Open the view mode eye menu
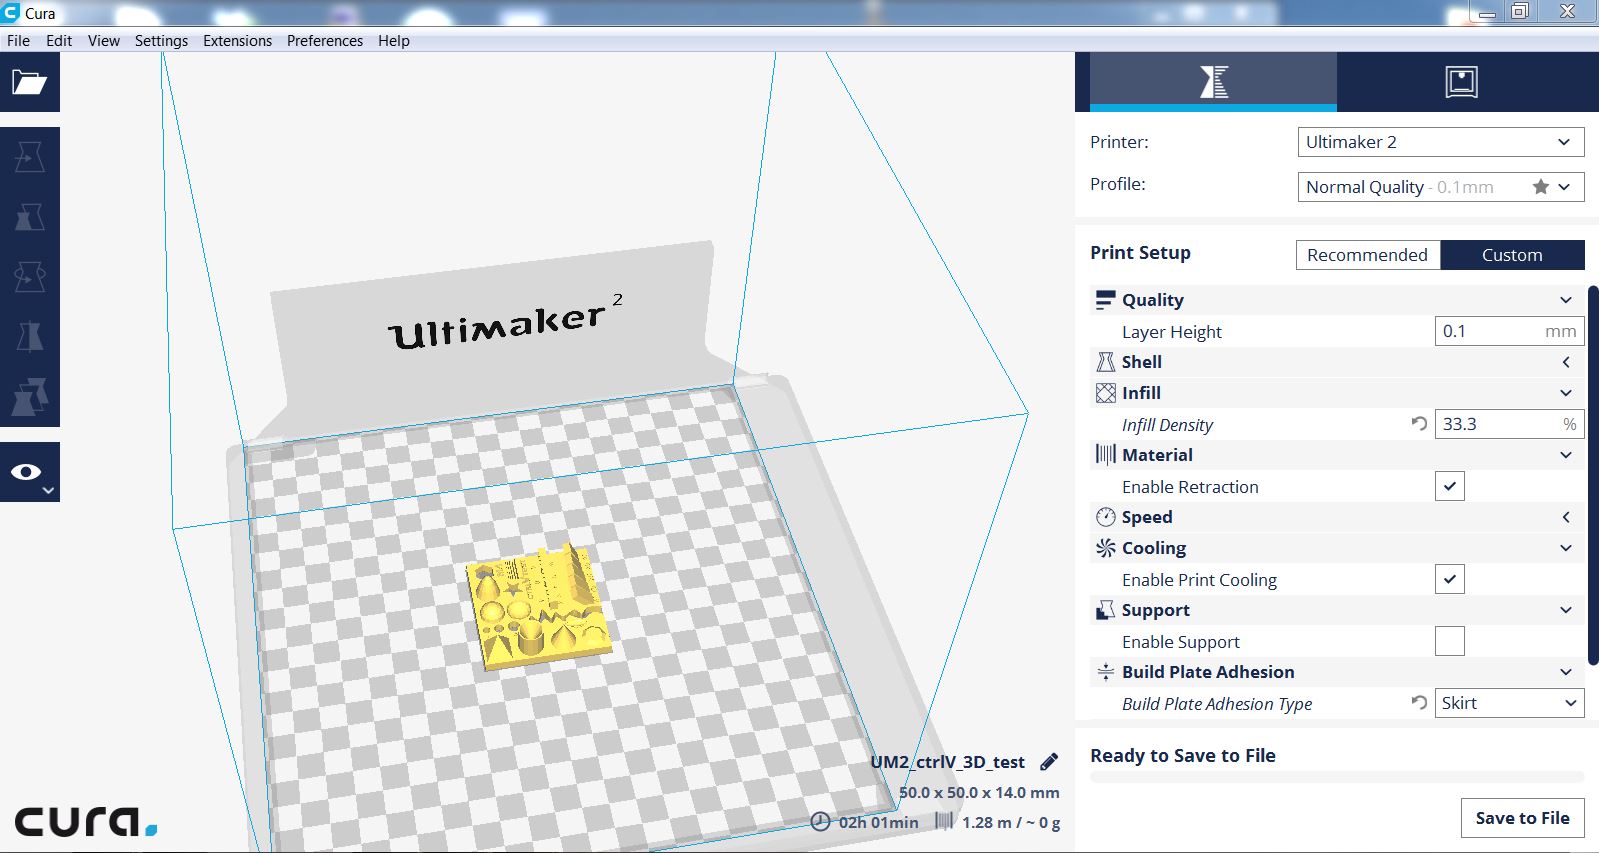The height and width of the screenshot is (853, 1599). [x=29, y=472]
